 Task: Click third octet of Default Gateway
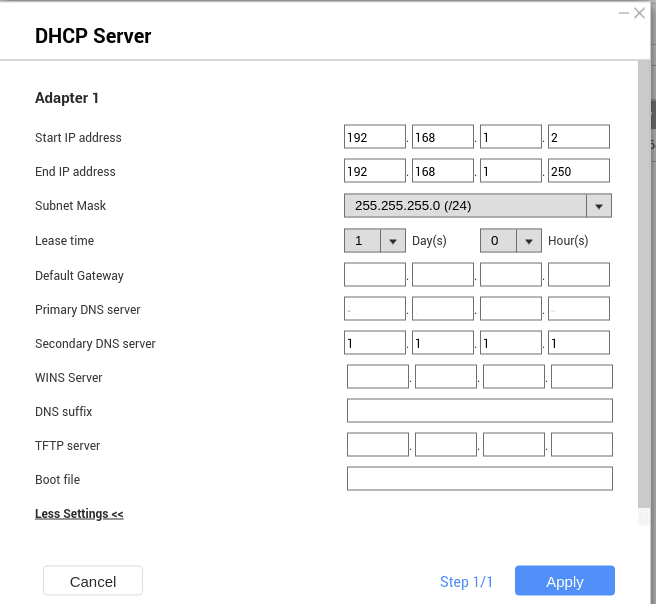(x=510, y=274)
